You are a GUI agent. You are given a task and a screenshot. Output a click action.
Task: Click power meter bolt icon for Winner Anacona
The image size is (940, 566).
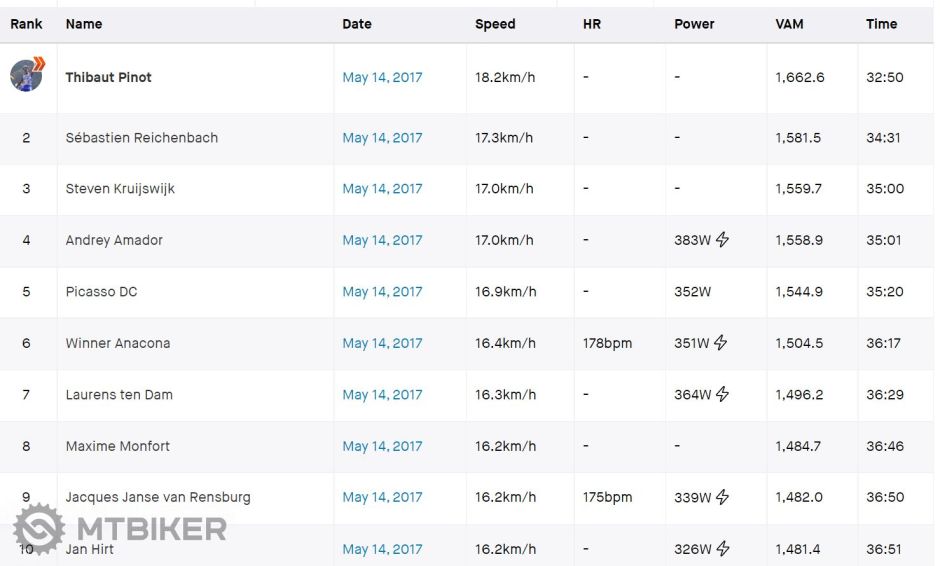[x=720, y=343]
